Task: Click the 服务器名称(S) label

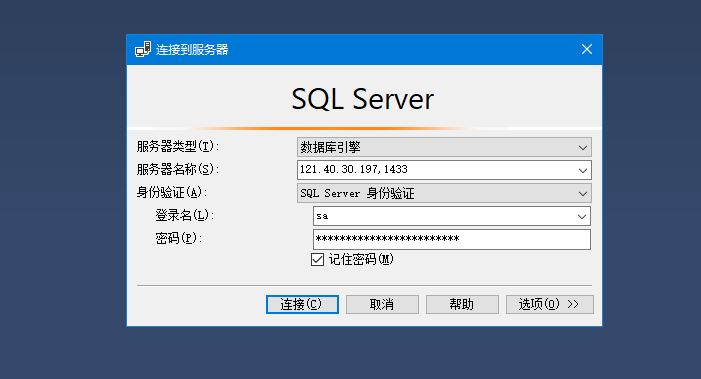Action: point(178,169)
